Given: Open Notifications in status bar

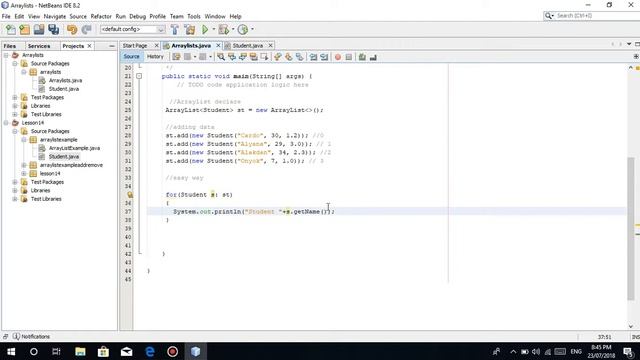Looking at the screenshot, I should point(31,336).
